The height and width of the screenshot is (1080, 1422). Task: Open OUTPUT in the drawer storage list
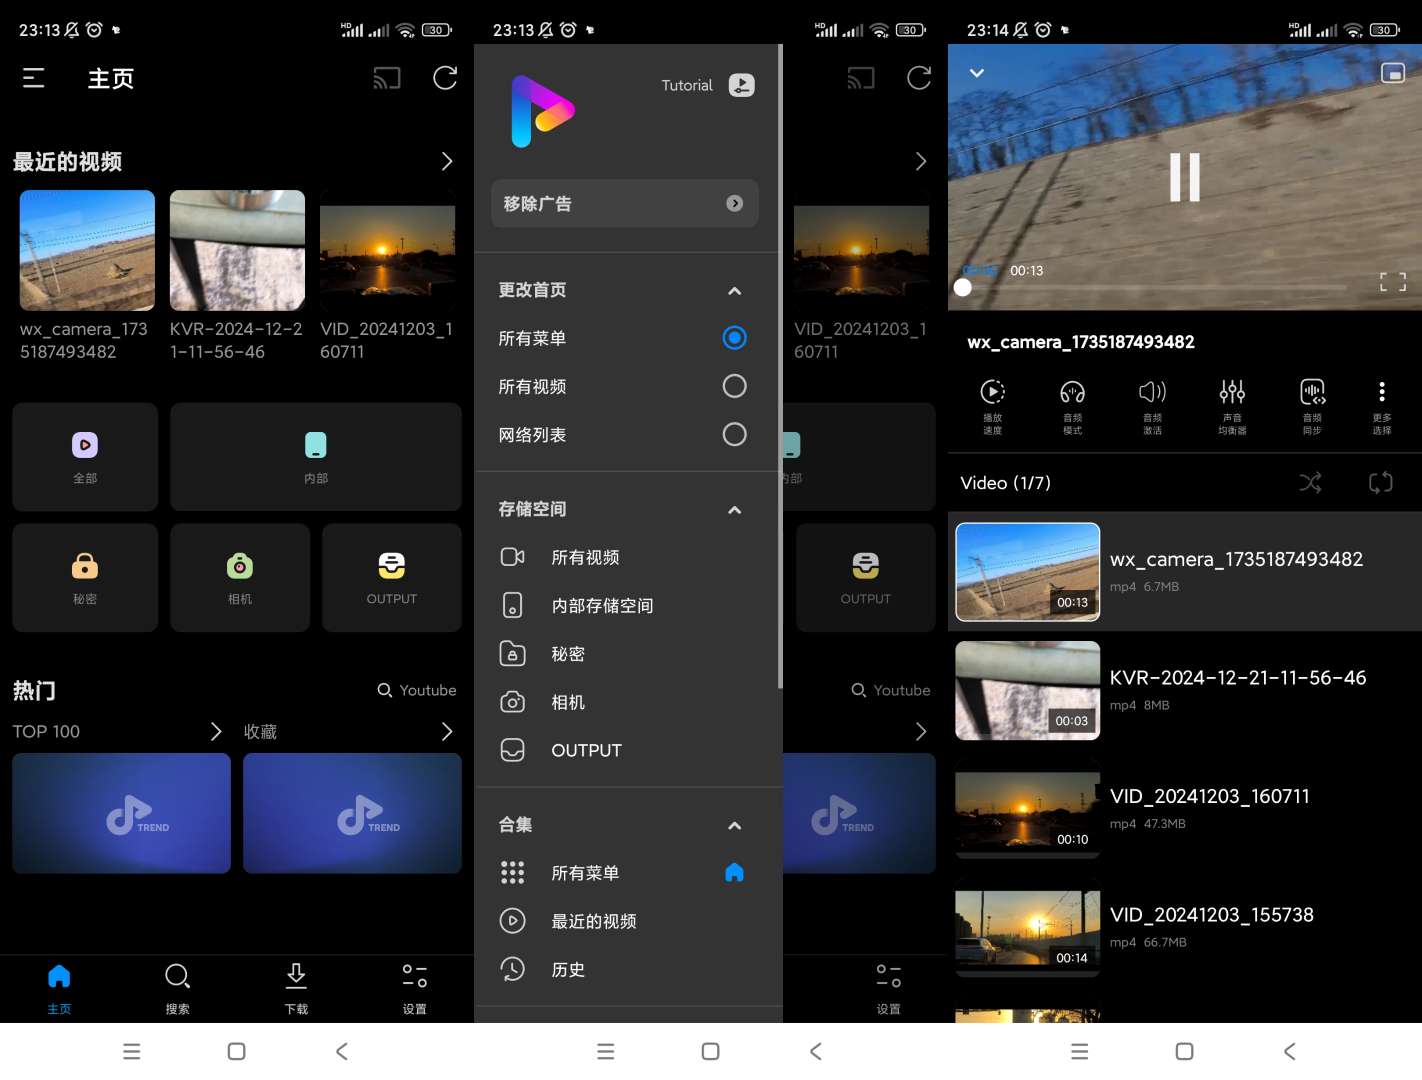click(x=628, y=750)
